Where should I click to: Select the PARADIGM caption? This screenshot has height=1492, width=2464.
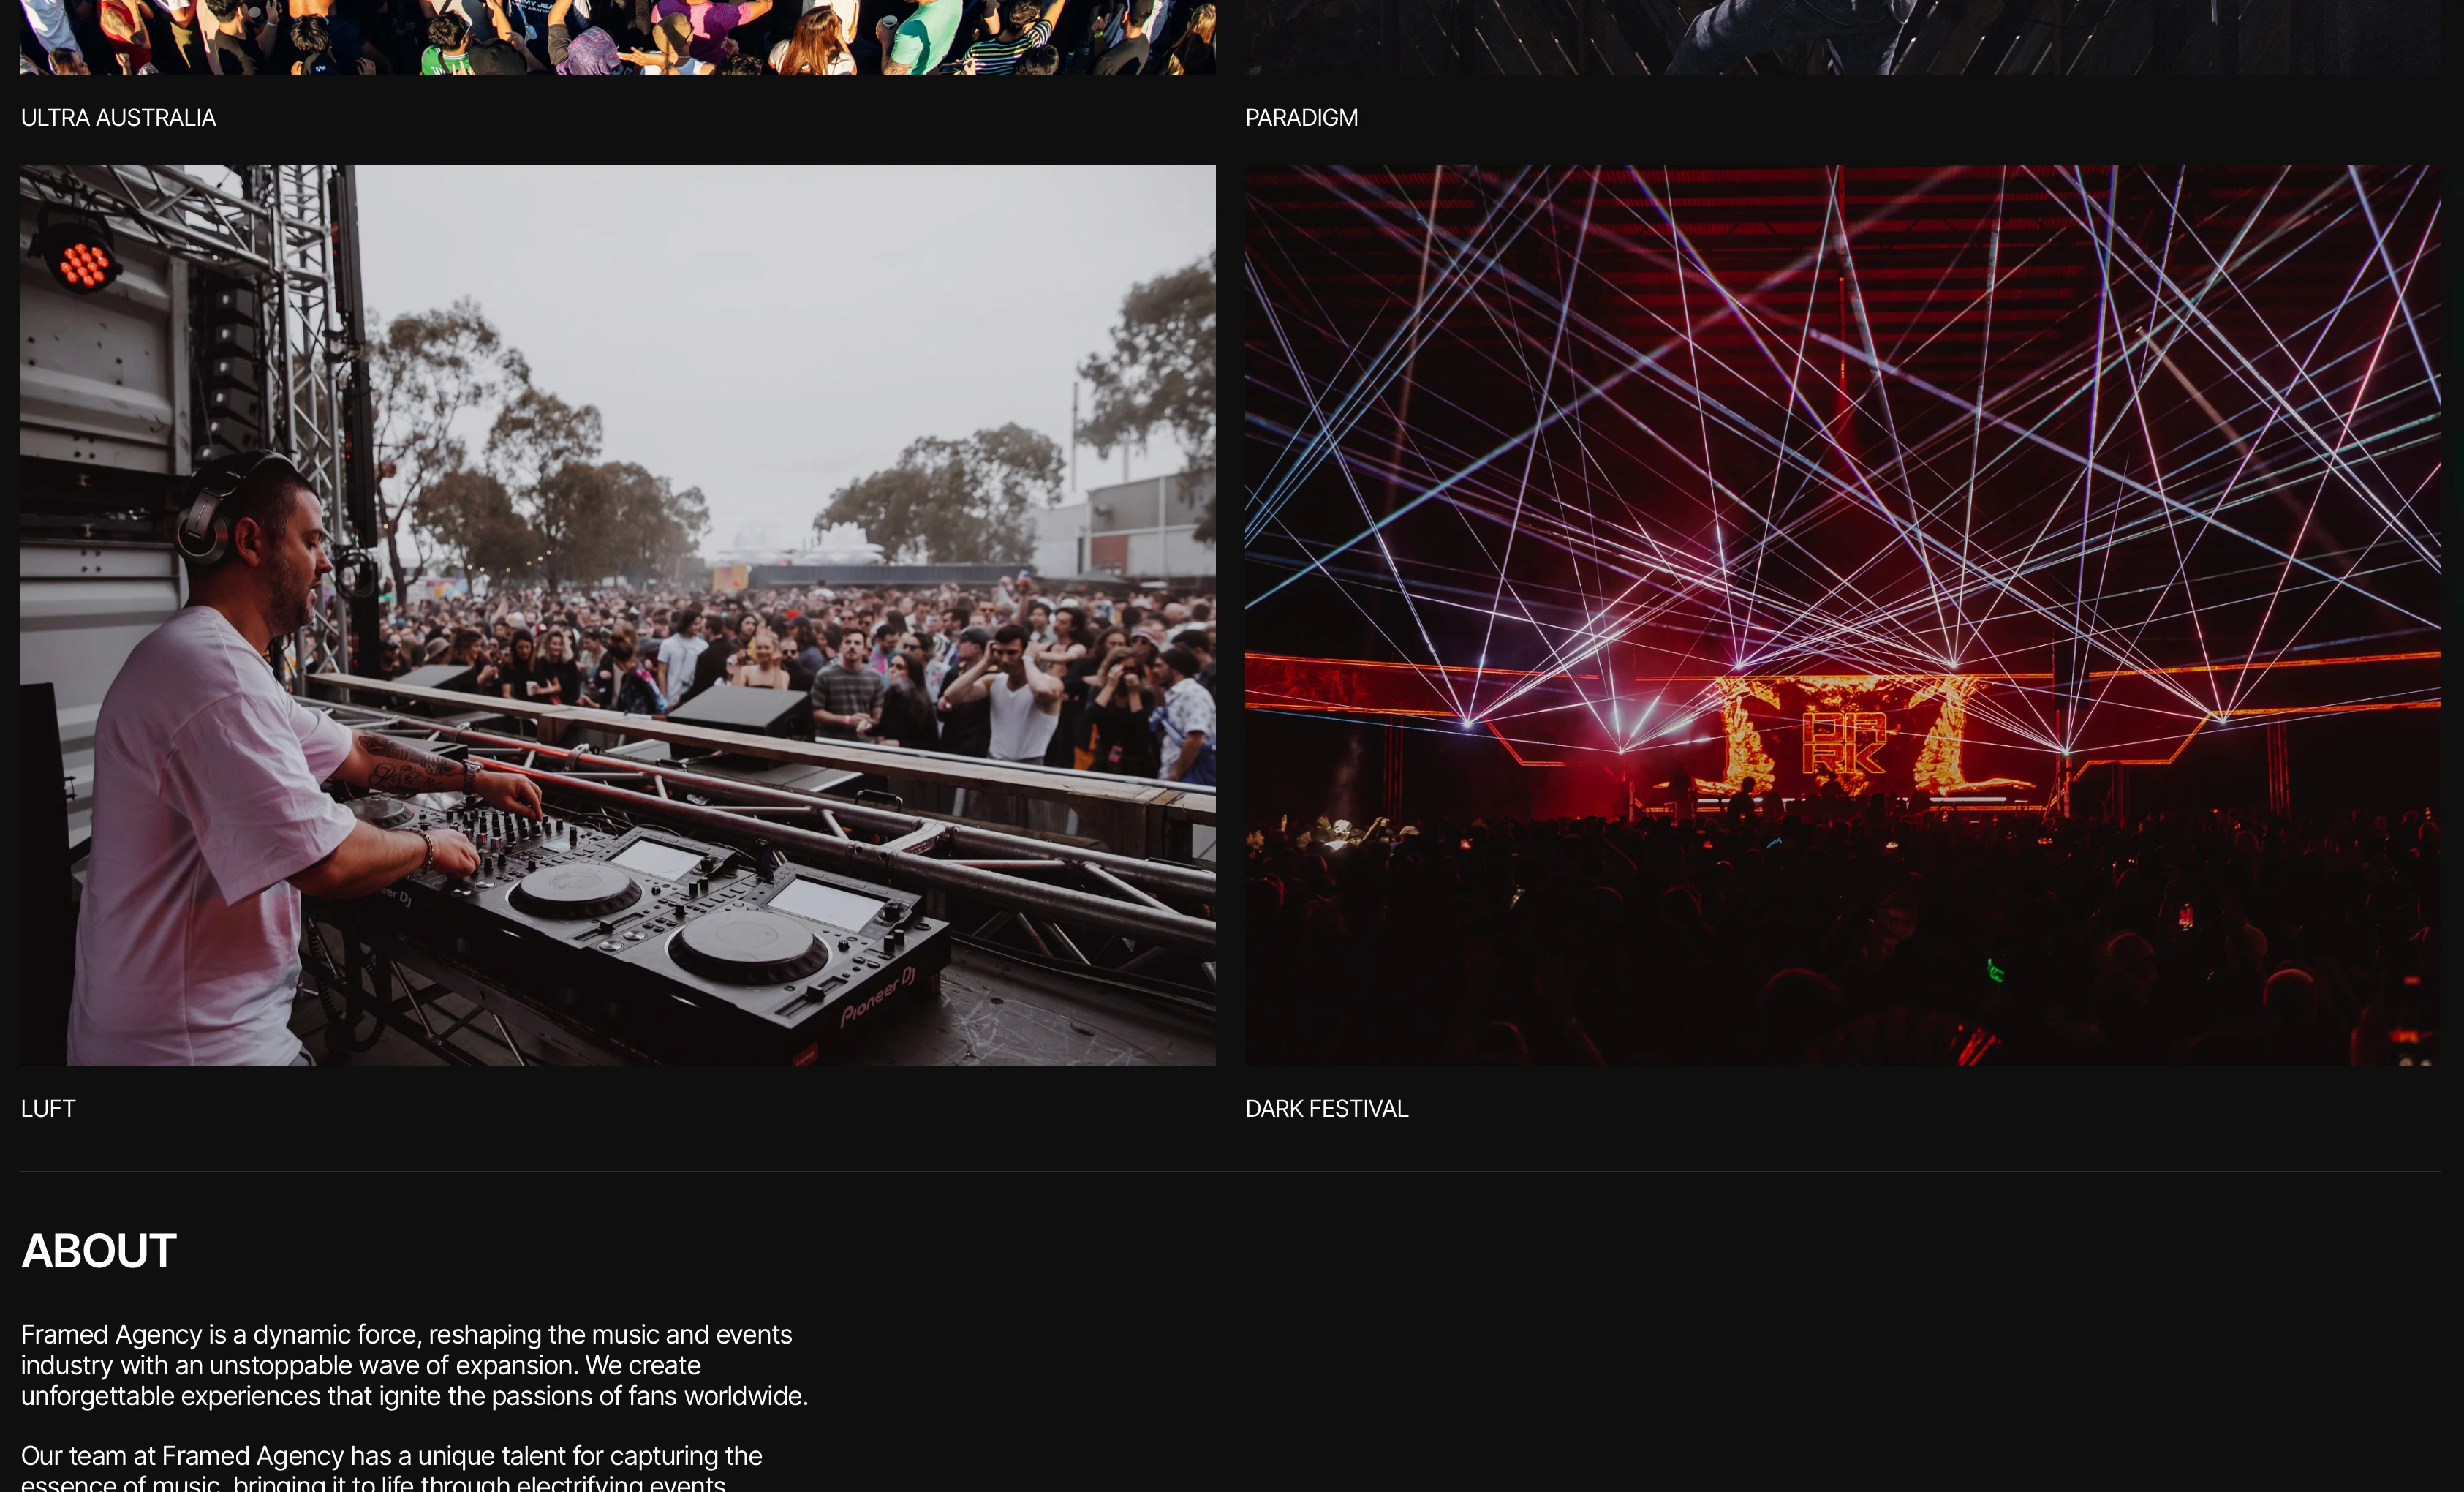point(1301,118)
